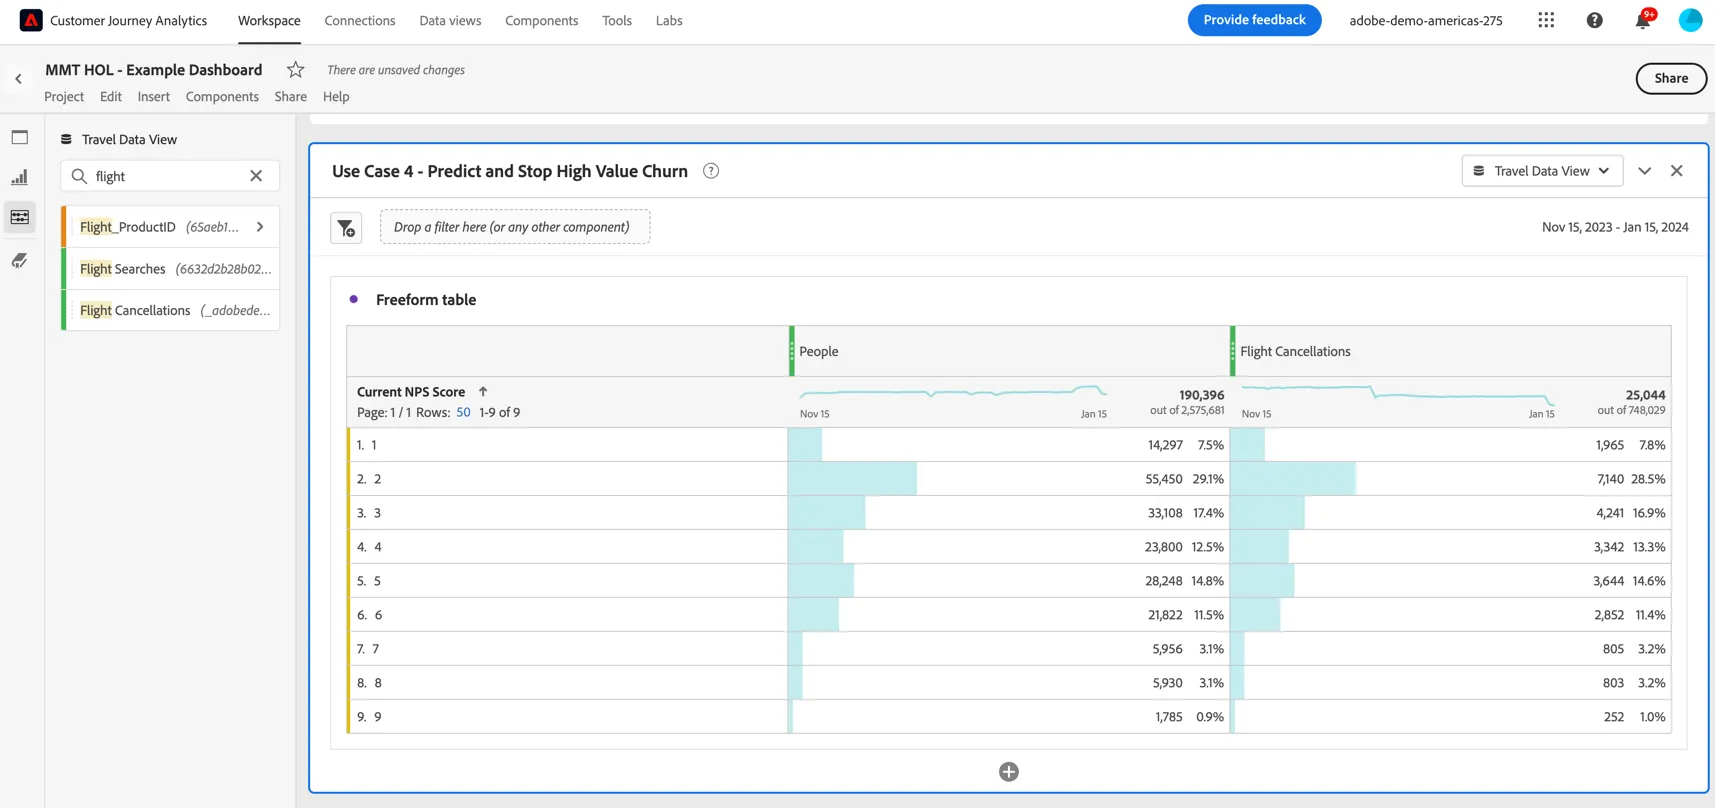Change rows per page value 50
1715x808 pixels.
(x=463, y=412)
